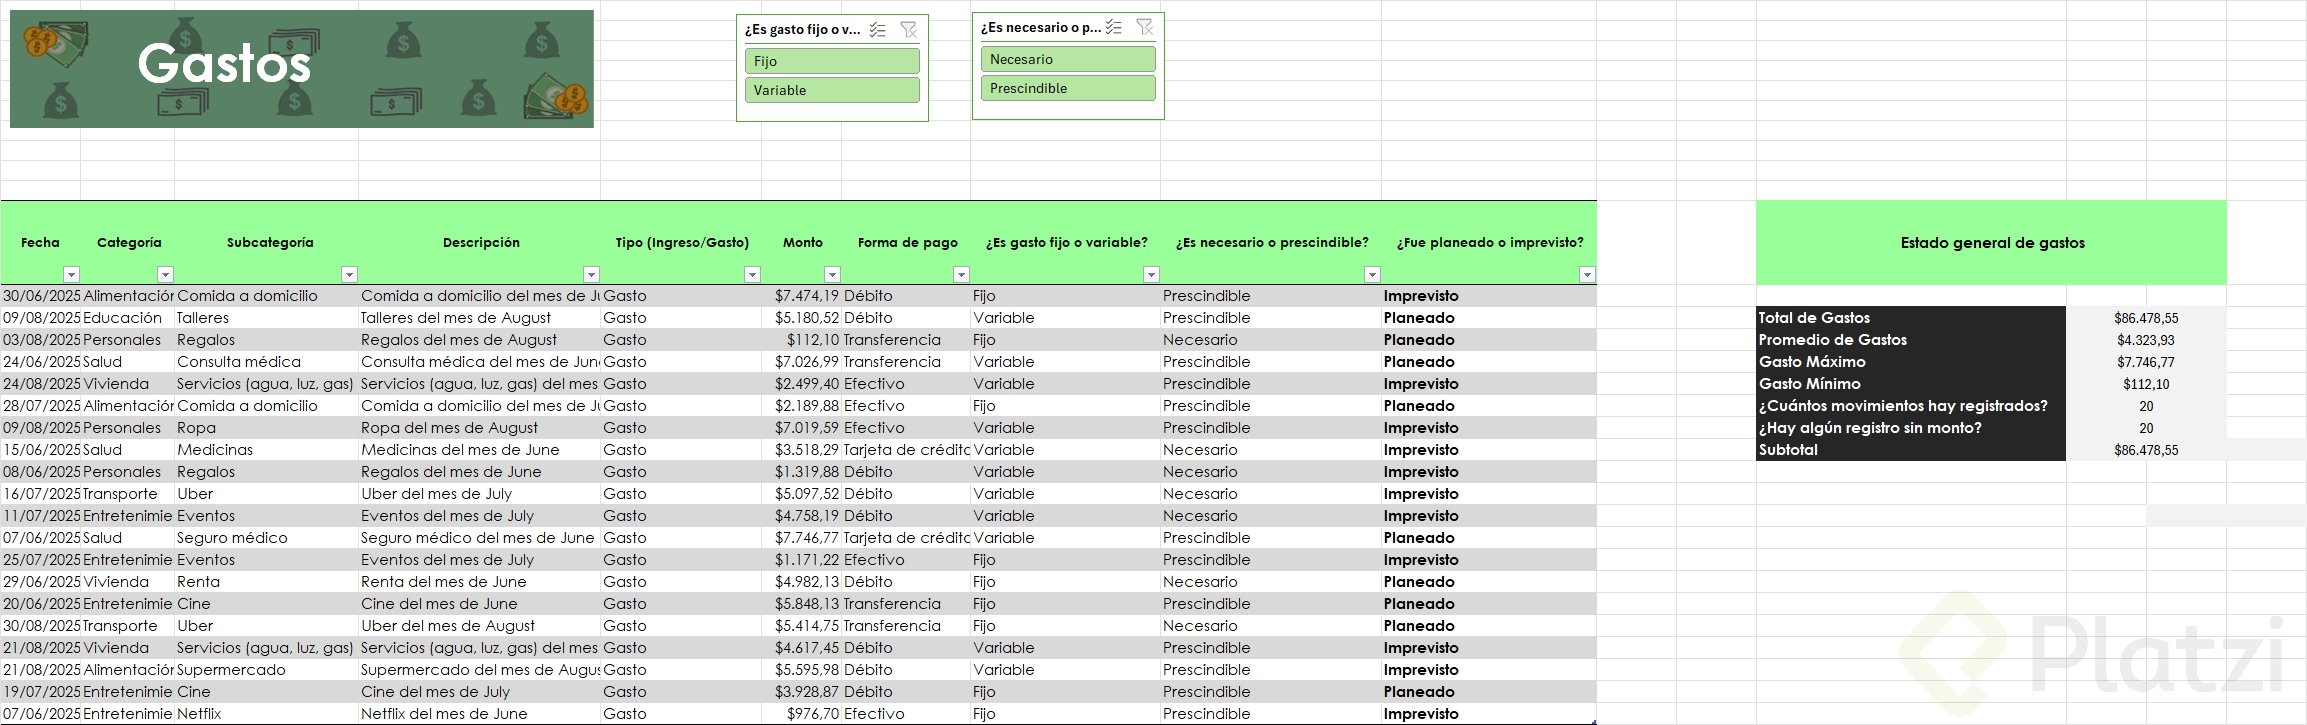Select the amount cell $7.026,99
This screenshot has height=725, width=2307.
click(801, 362)
